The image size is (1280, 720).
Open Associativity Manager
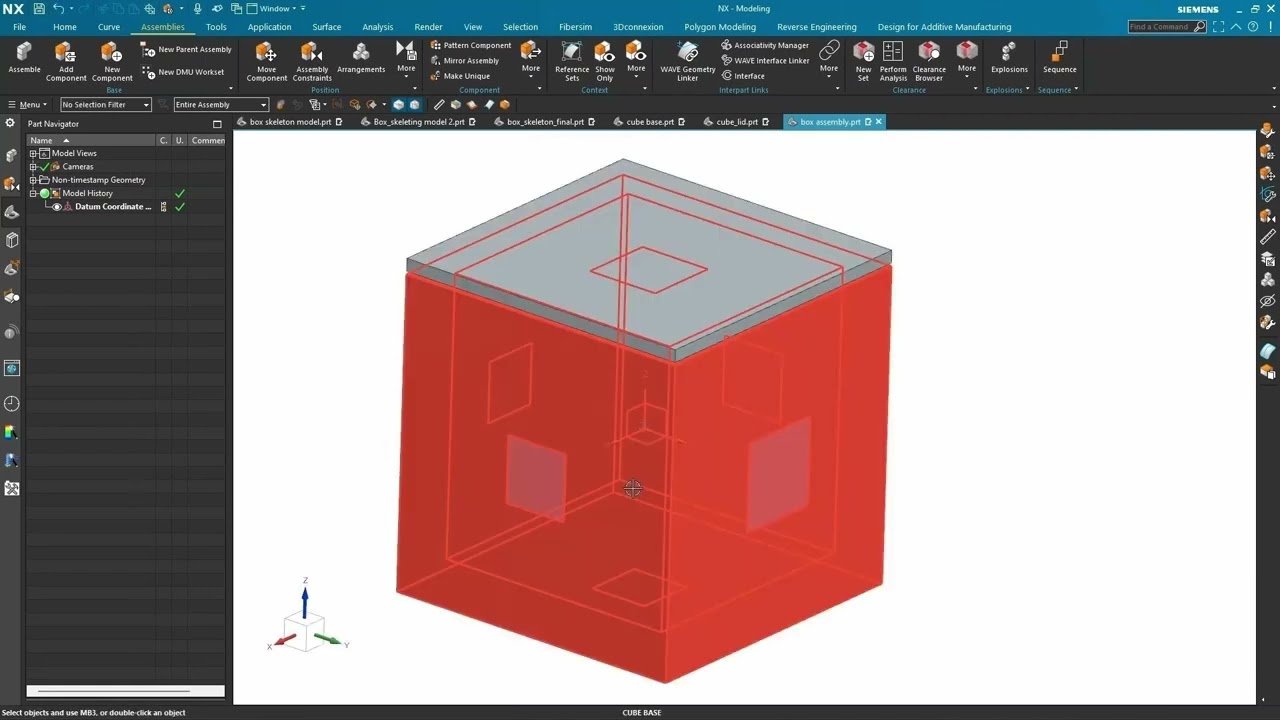(765, 45)
